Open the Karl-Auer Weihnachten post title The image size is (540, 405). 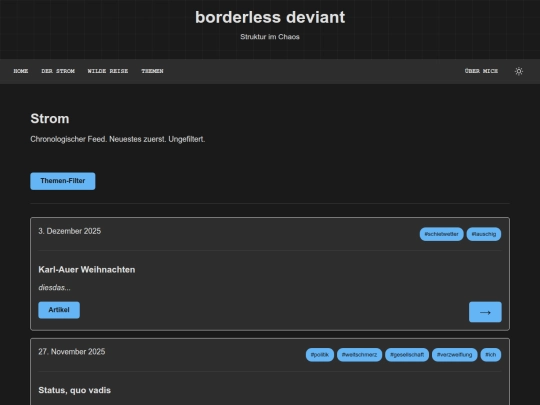coord(87,270)
